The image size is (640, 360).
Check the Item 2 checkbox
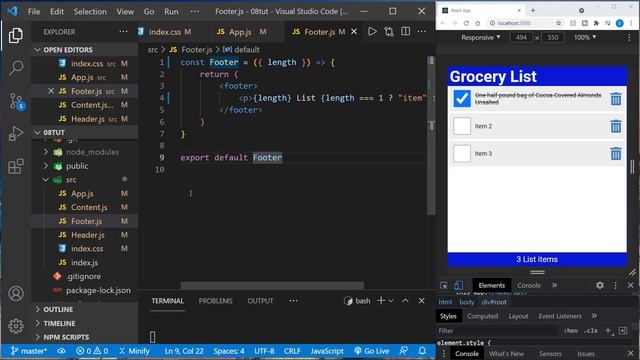(462, 126)
